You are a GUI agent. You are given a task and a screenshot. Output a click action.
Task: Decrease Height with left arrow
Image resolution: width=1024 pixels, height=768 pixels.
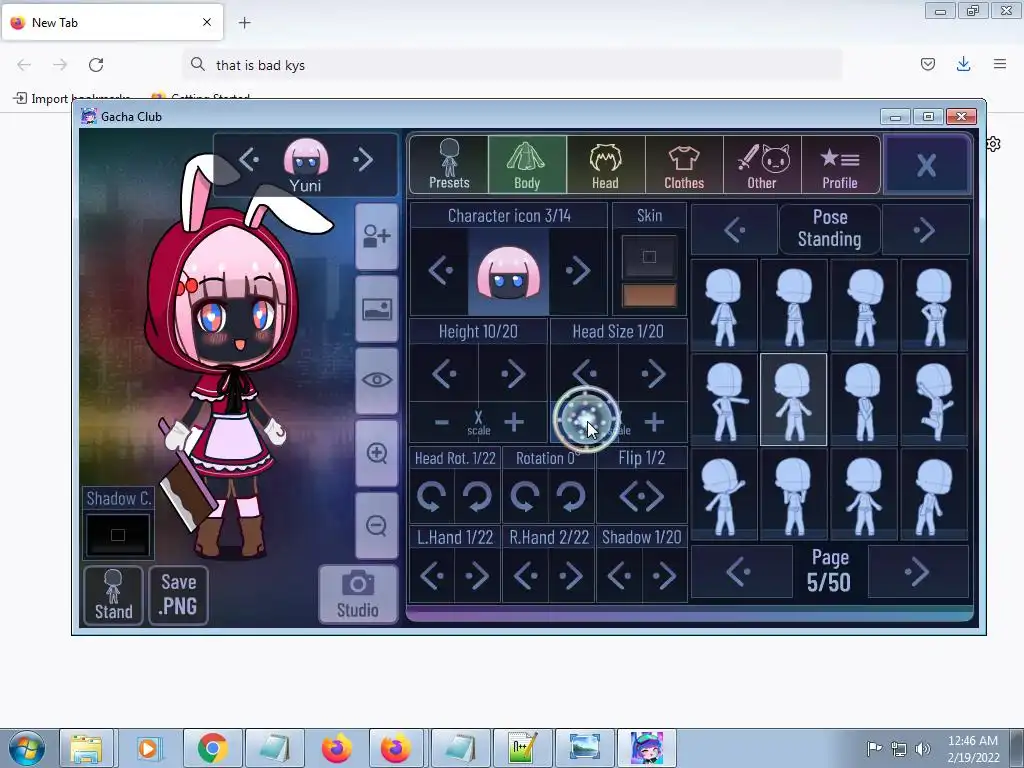445,374
